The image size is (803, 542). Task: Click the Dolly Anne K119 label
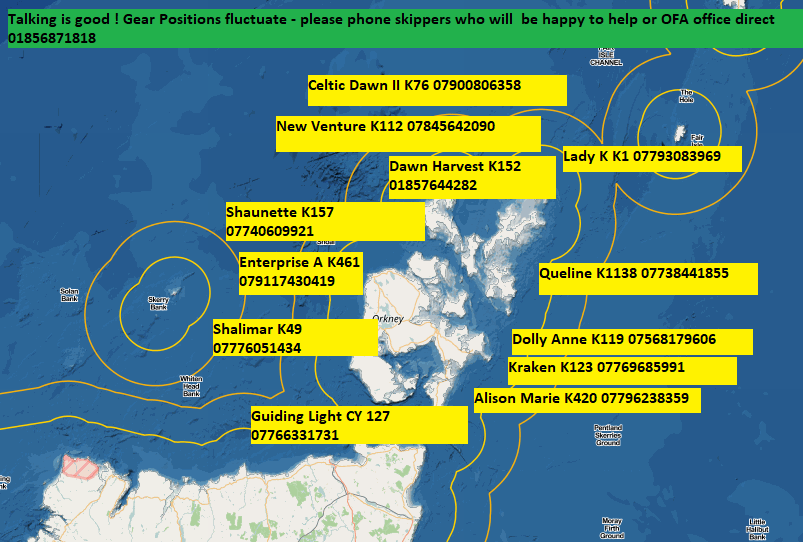[x=632, y=342]
